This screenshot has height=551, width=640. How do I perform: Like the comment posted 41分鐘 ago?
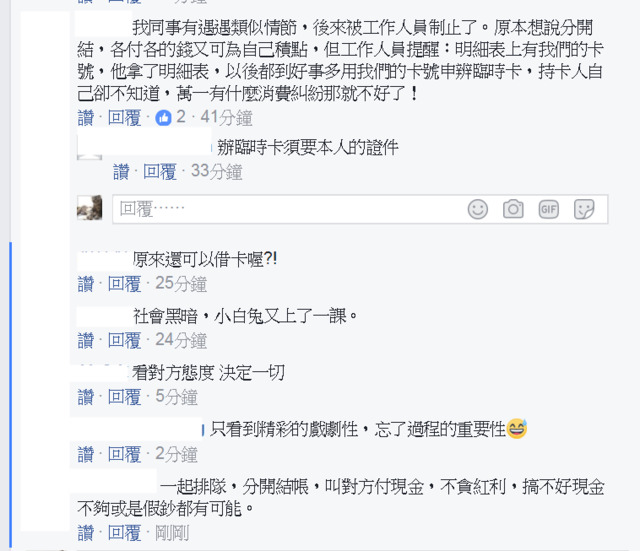[86, 118]
